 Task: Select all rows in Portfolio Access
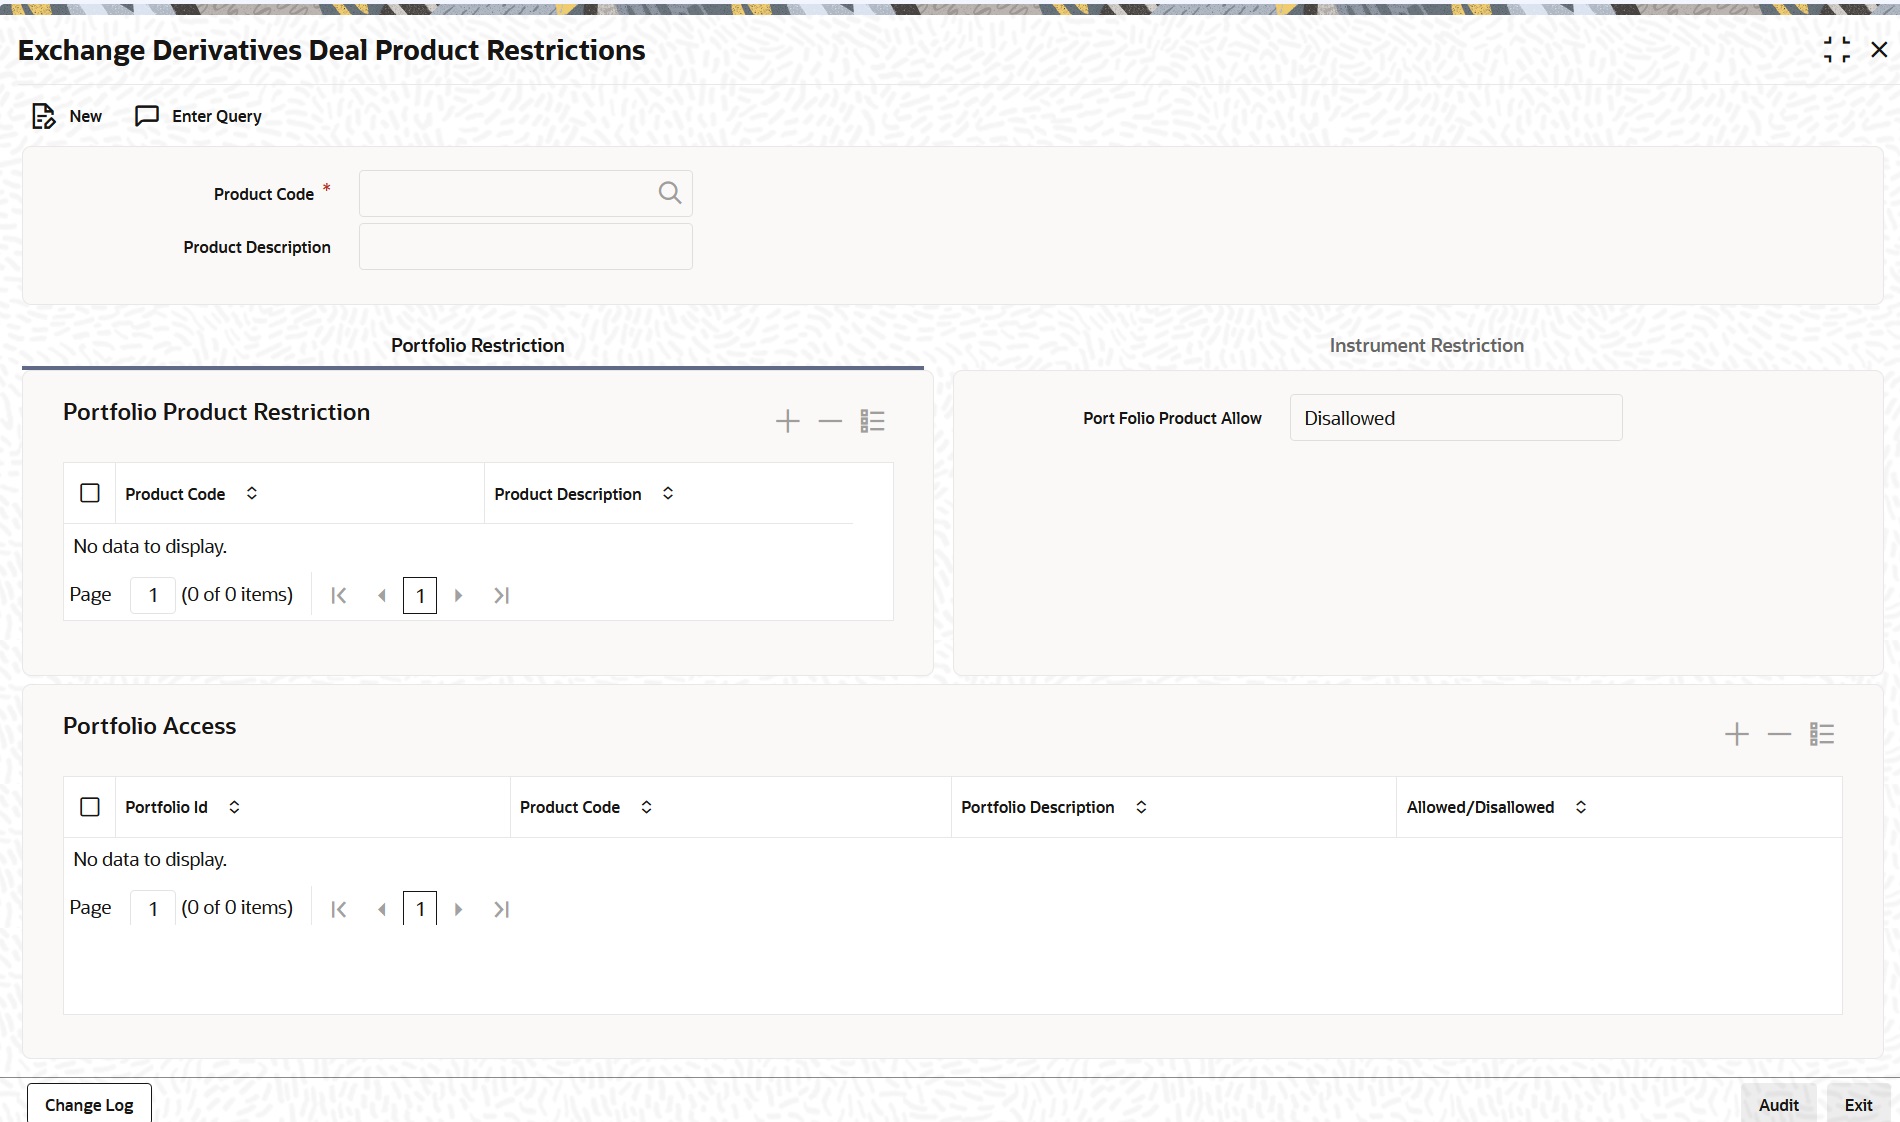(x=90, y=807)
